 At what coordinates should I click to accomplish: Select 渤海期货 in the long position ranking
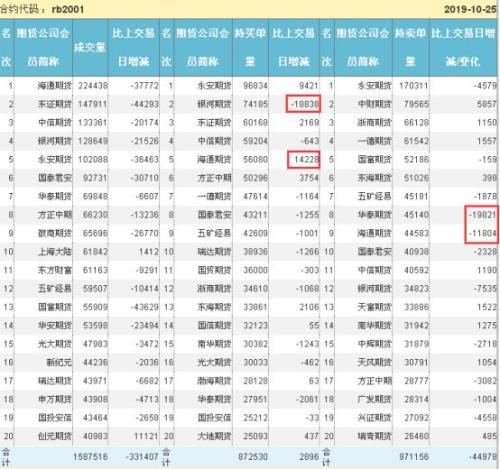214,381
